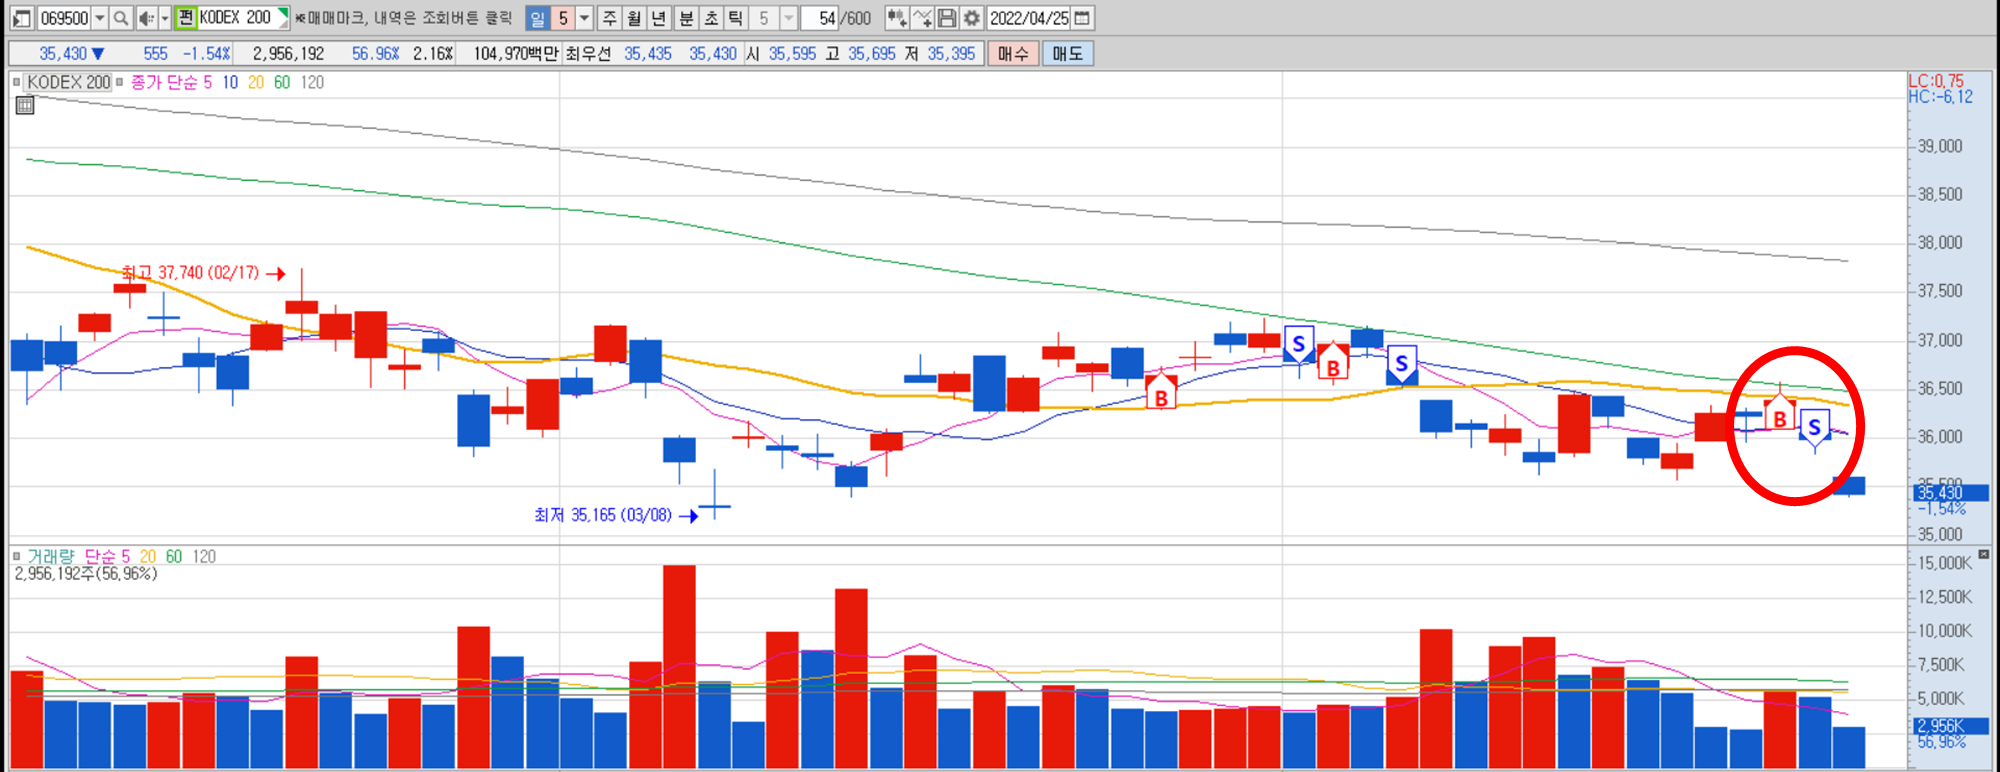This screenshot has width=2000, height=772.
Task: Click the 매수 buy button
Action: pos(1013,54)
